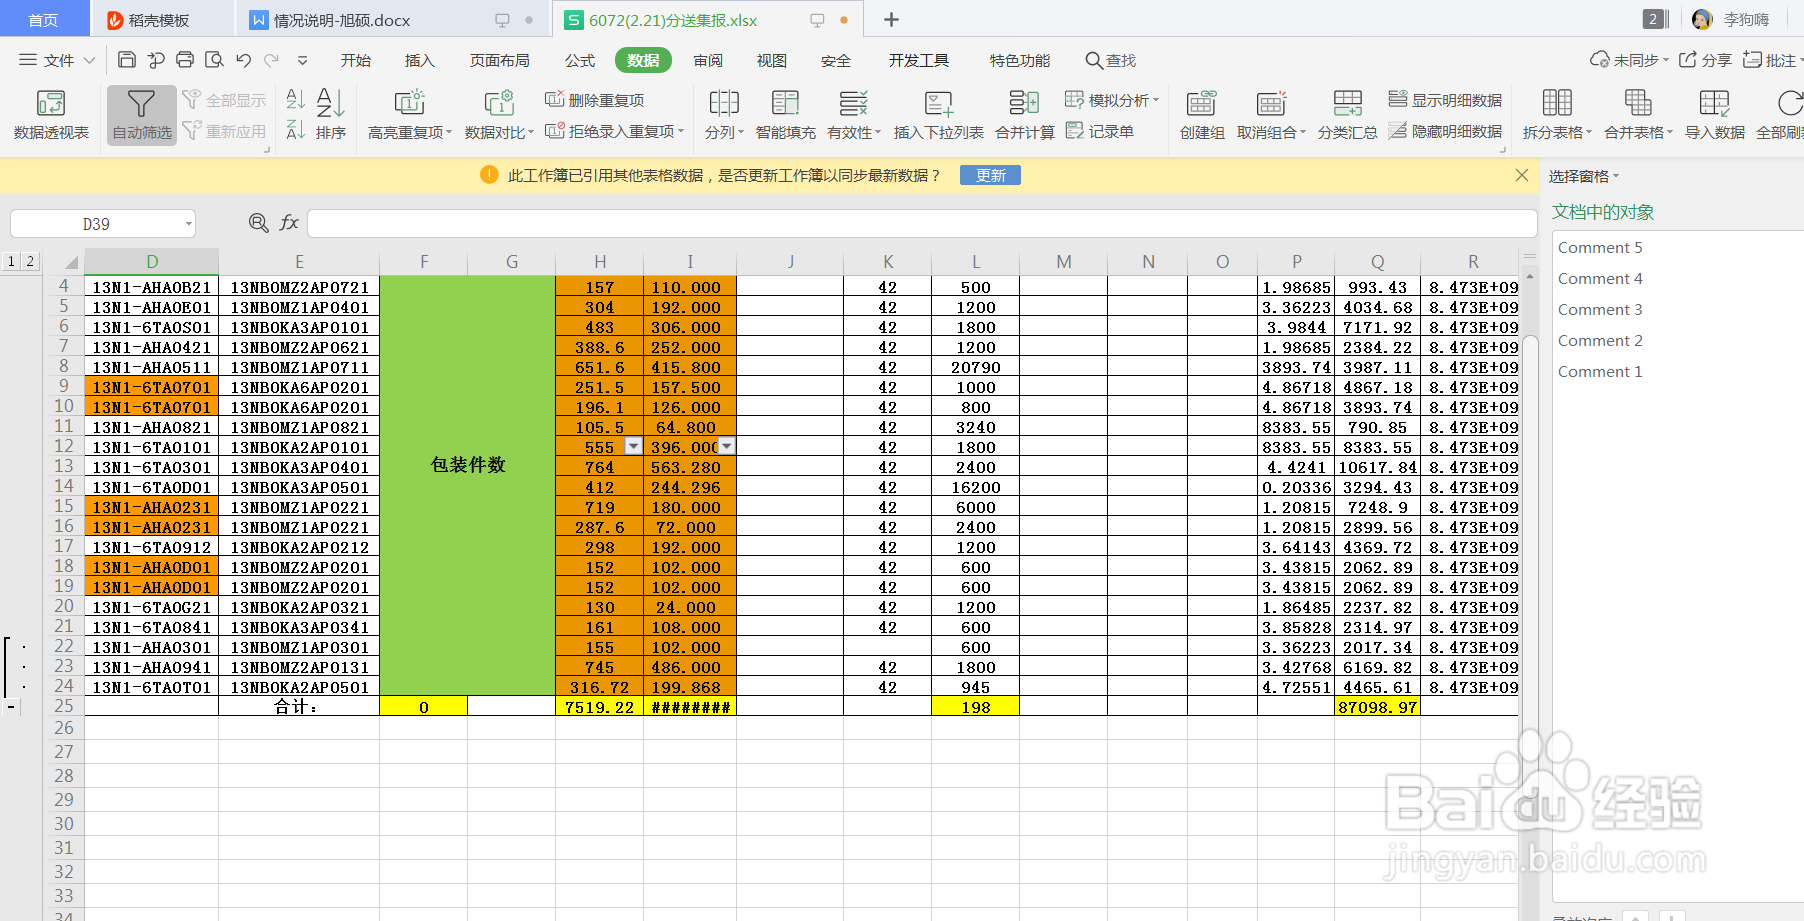Click the 更新 button to refresh linked data
1804x921 pixels.
989,174
